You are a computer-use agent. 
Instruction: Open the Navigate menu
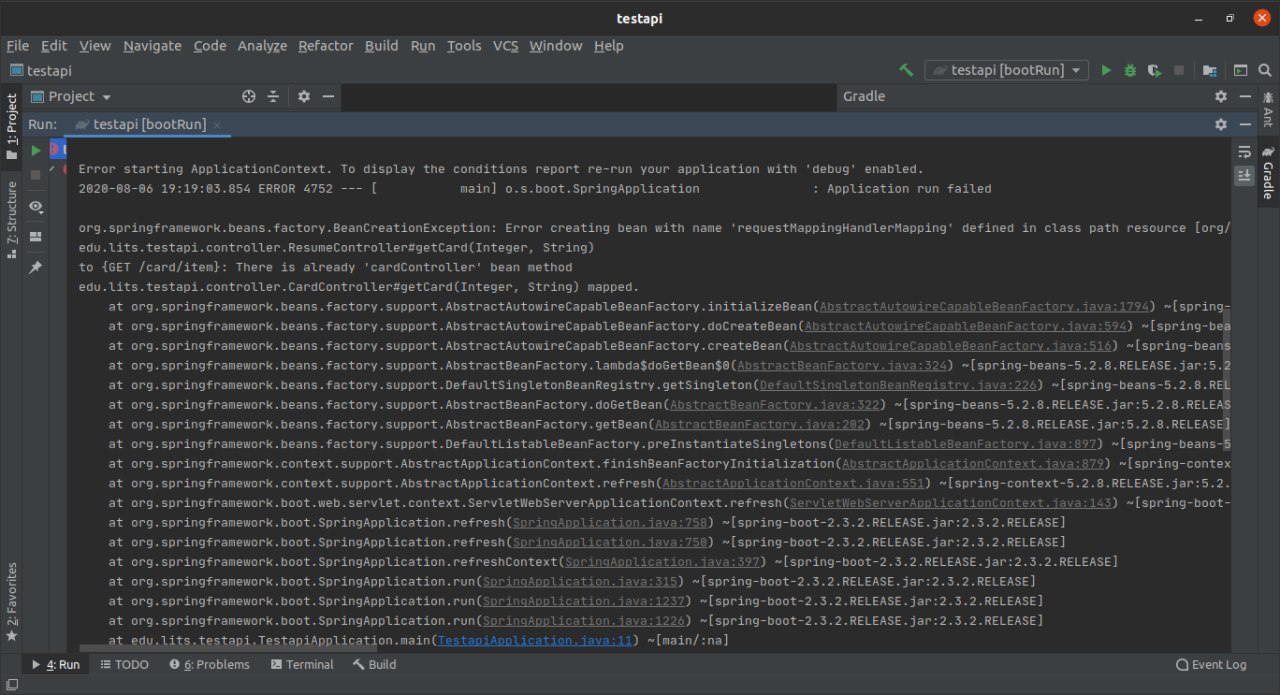tap(152, 46)
